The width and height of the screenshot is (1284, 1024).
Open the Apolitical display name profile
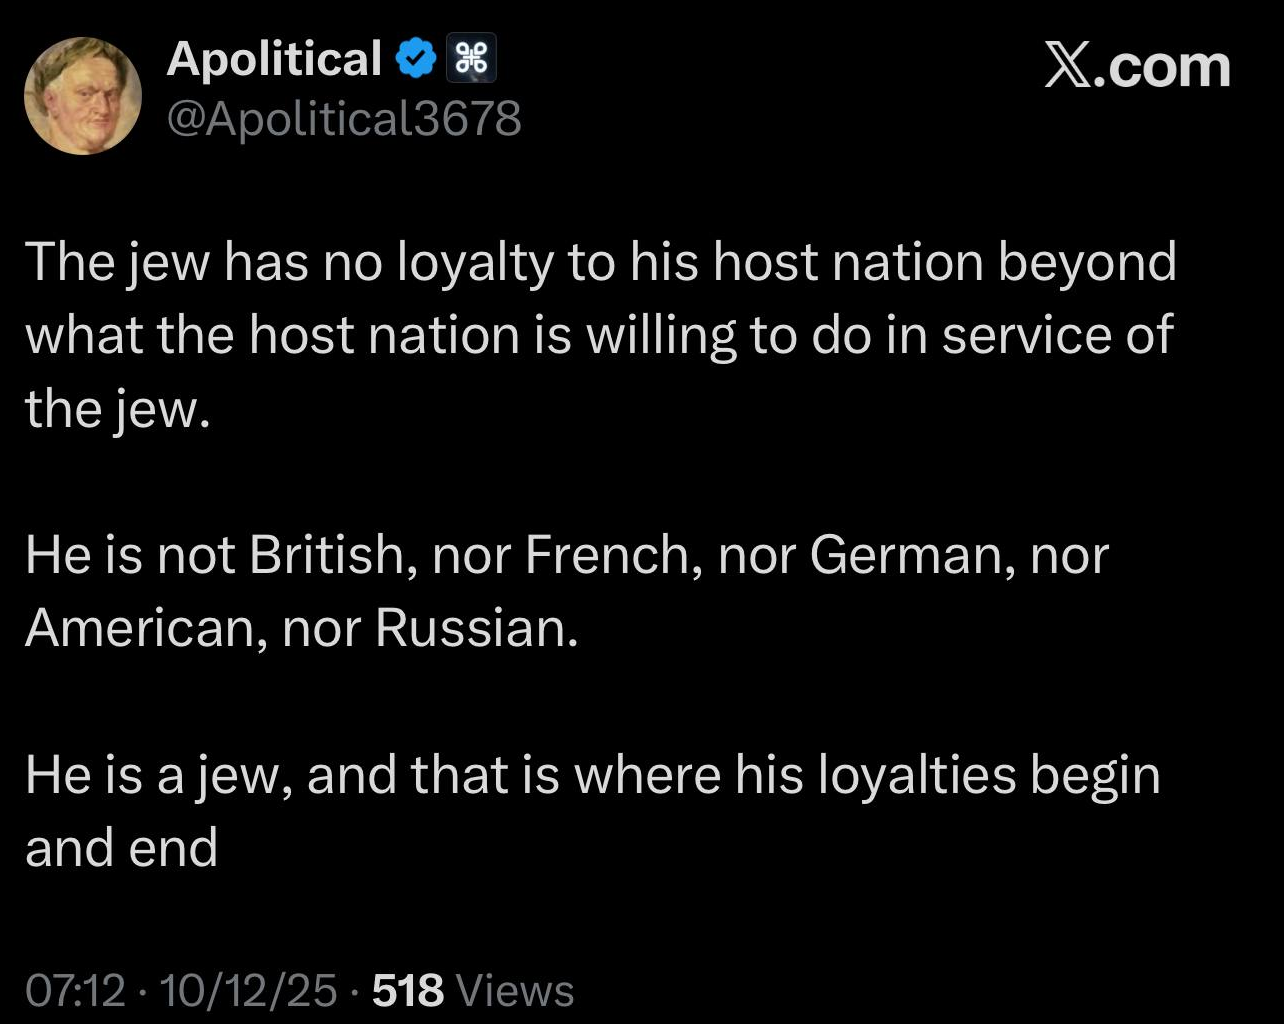pyautogui.click(x=274, y=59)
